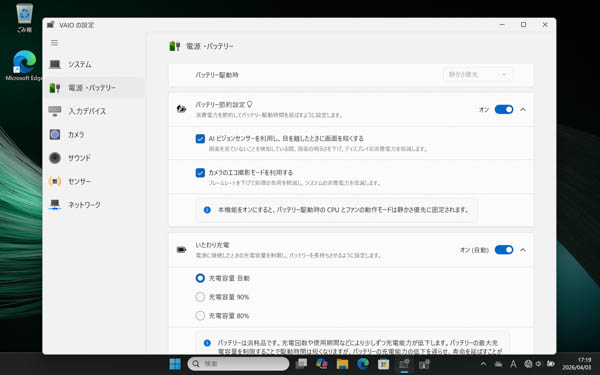Viewport: 600px width, 375px height.
Task: Click the info icon in battery lifespan note
Action: (x=207, y=343)
